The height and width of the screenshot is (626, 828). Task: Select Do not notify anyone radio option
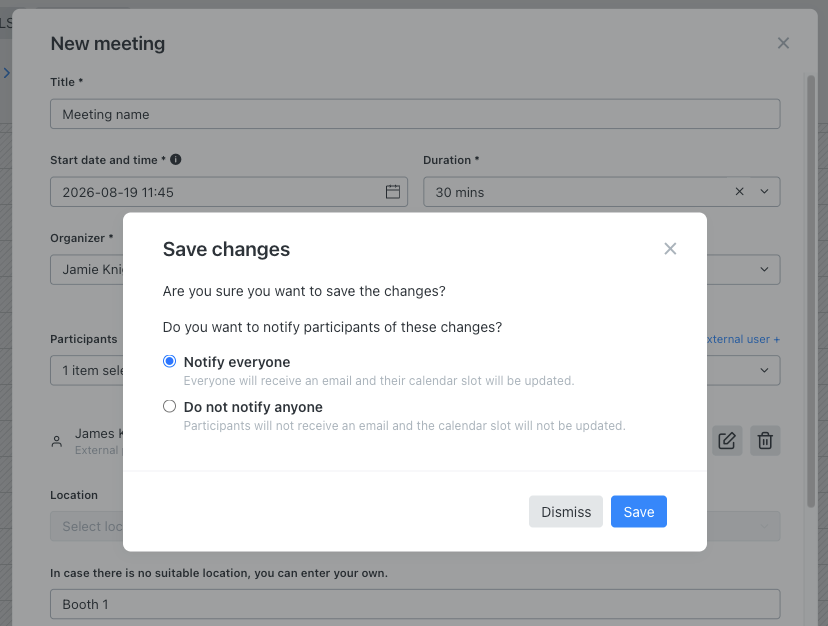pos(170,406)
